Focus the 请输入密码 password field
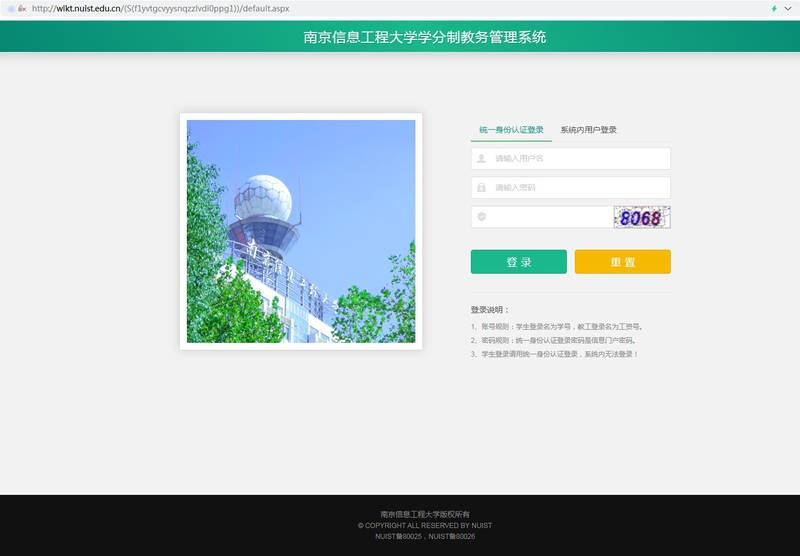 tap(578, 187)
